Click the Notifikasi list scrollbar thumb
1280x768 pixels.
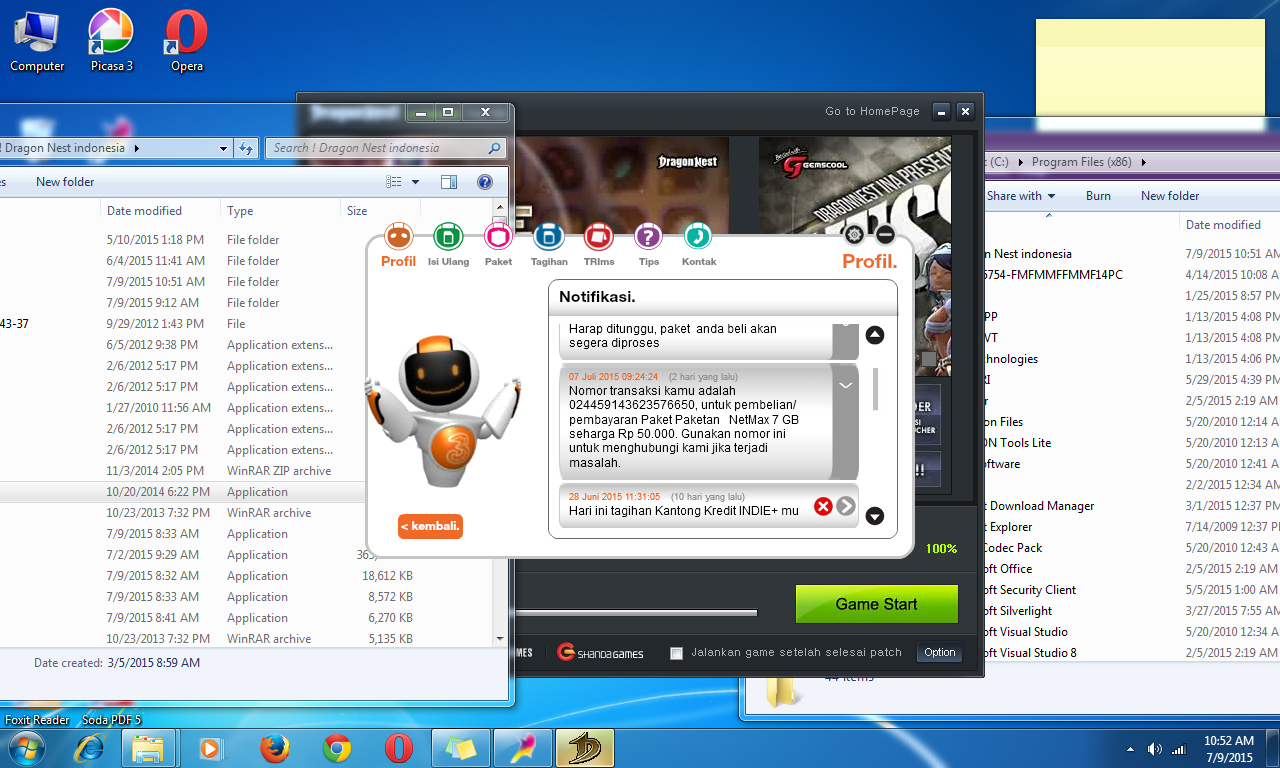tap(876, 388)
